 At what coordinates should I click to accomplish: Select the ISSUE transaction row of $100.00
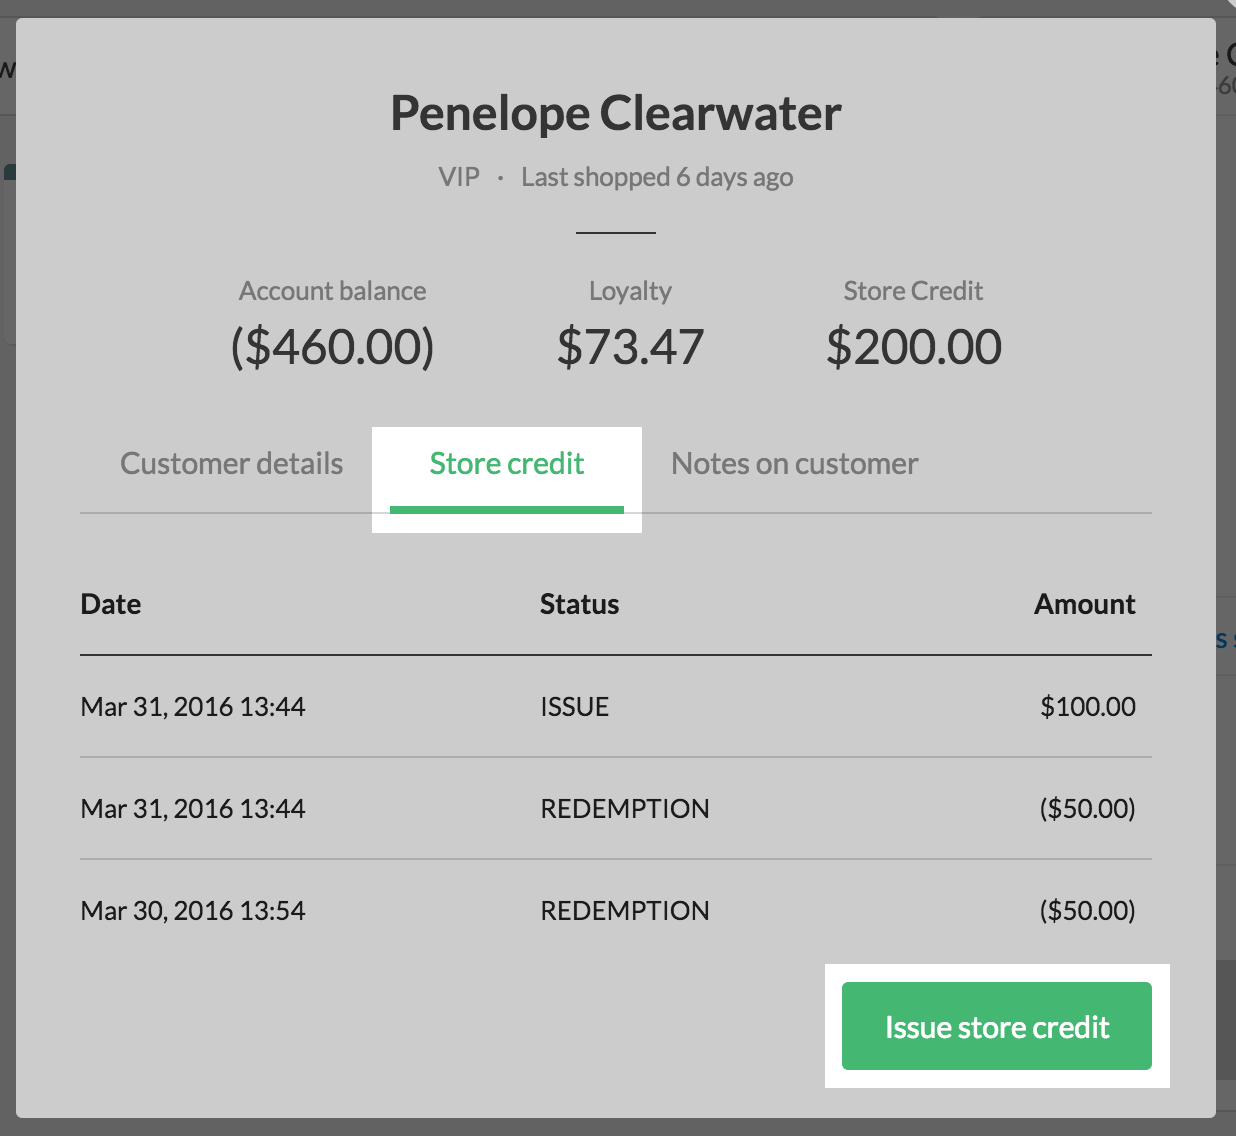(616, 707)
